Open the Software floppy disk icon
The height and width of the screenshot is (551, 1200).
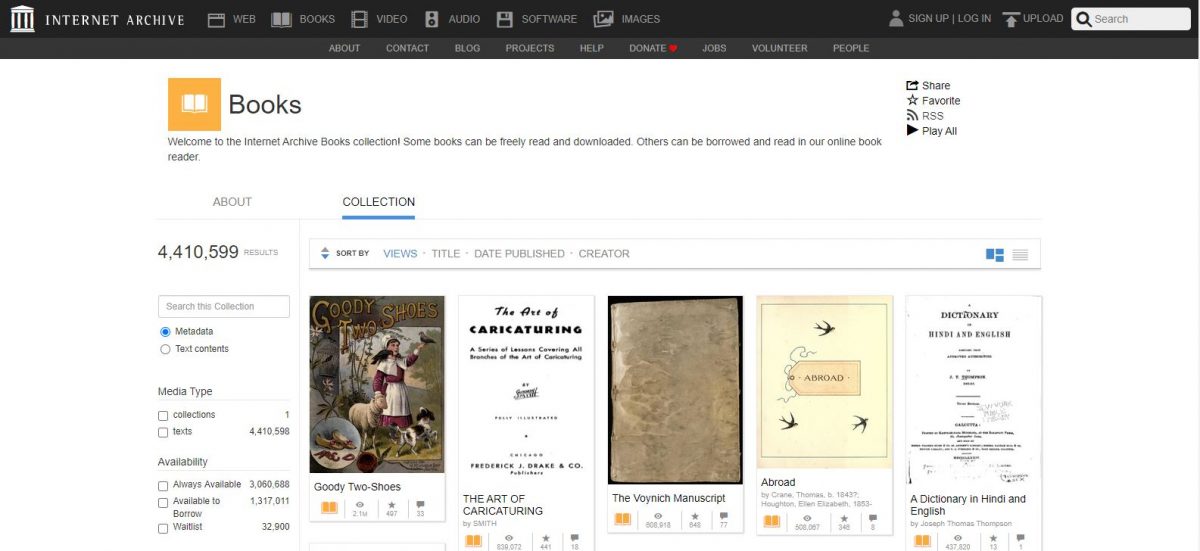pyautogui.click(x=505, y=19)
